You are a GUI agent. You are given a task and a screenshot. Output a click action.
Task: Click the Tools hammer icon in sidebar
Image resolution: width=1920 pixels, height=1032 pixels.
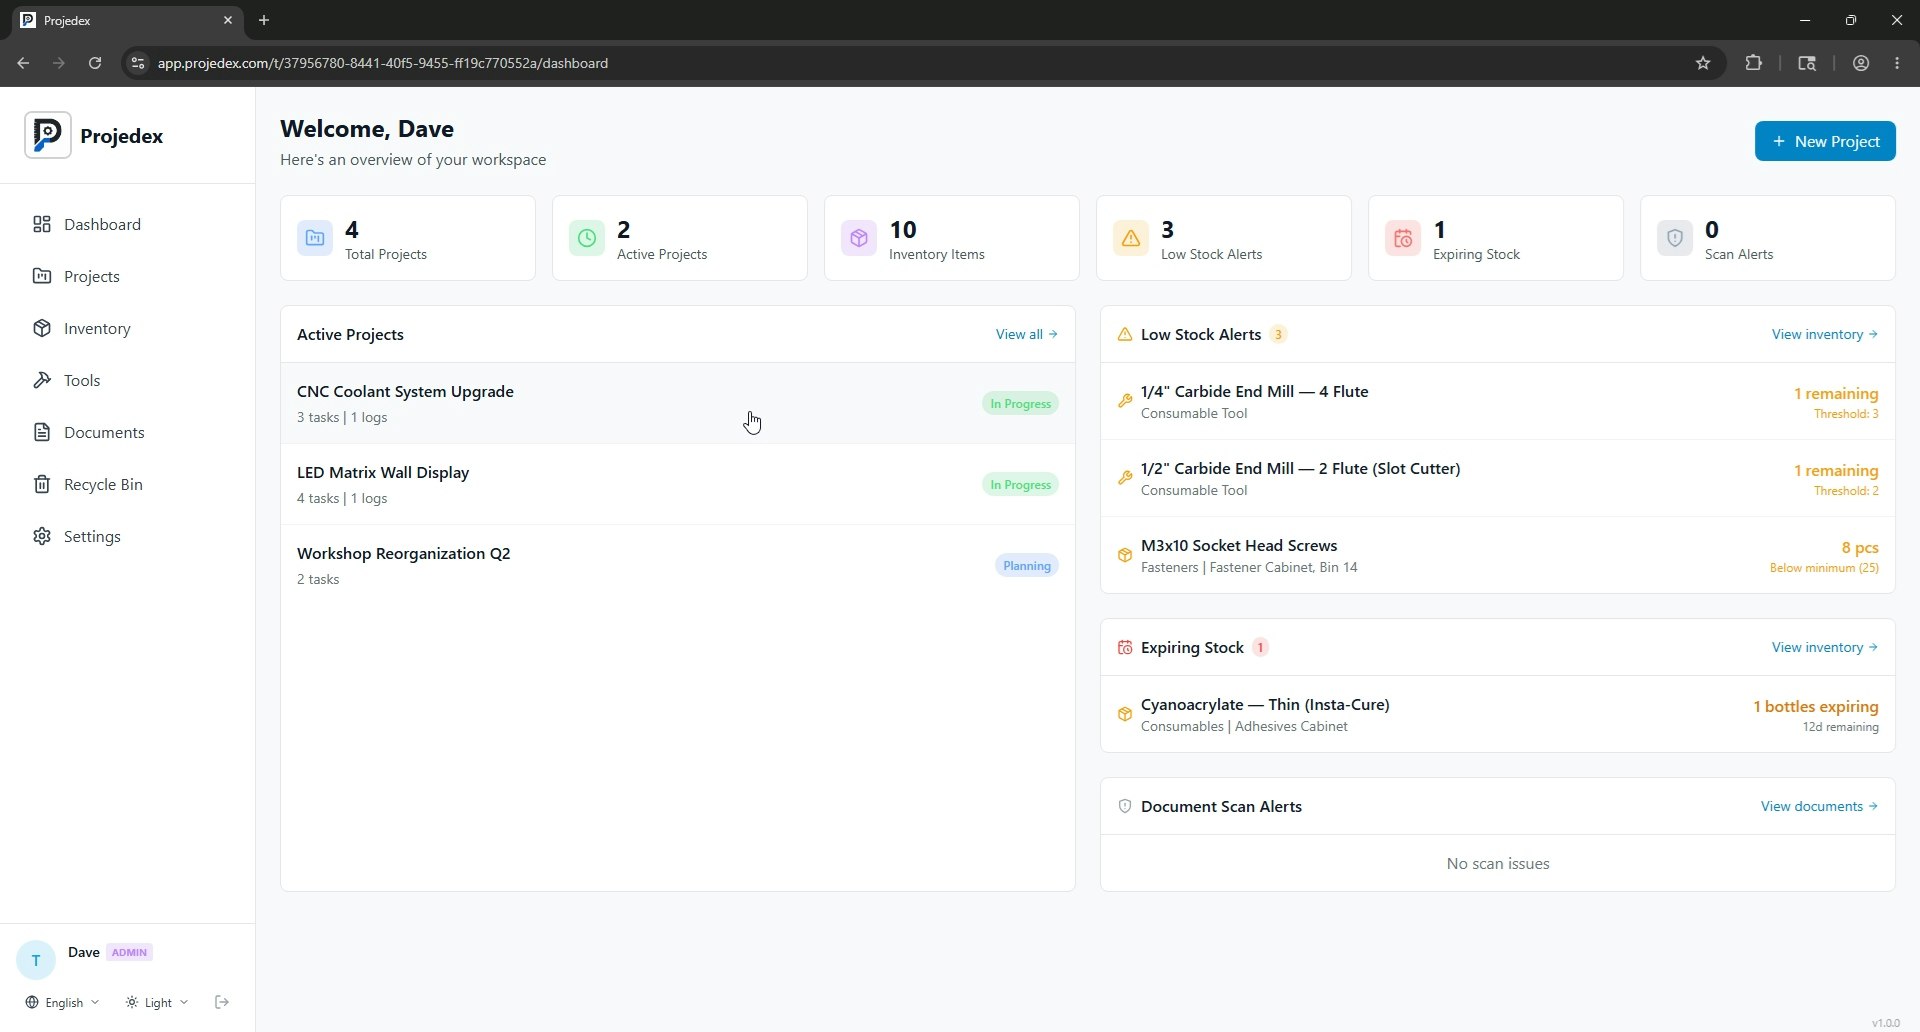coord(42,380)
